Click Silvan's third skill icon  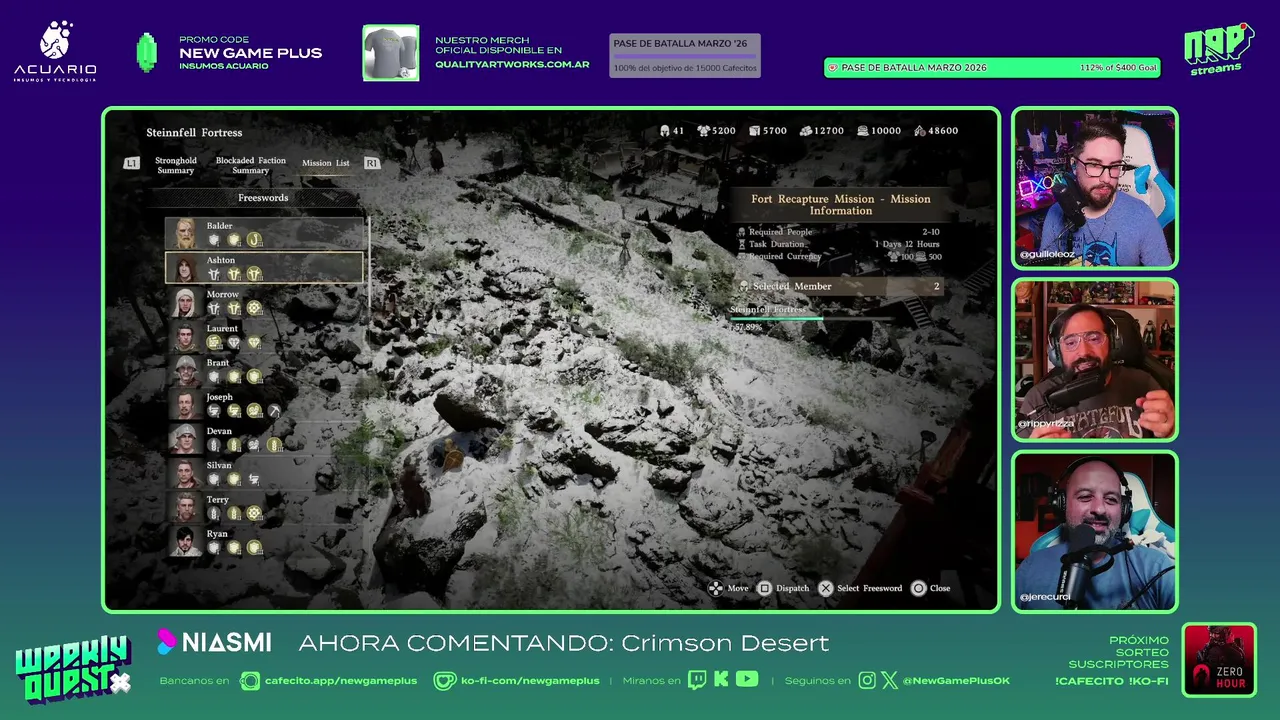[254, 480]
